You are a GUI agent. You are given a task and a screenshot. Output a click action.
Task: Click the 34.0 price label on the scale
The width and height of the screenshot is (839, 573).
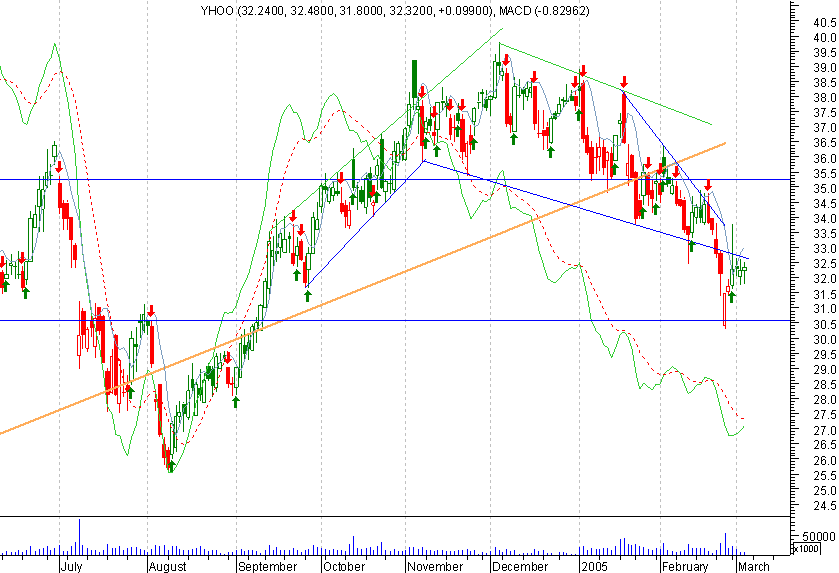click(825, 218)
